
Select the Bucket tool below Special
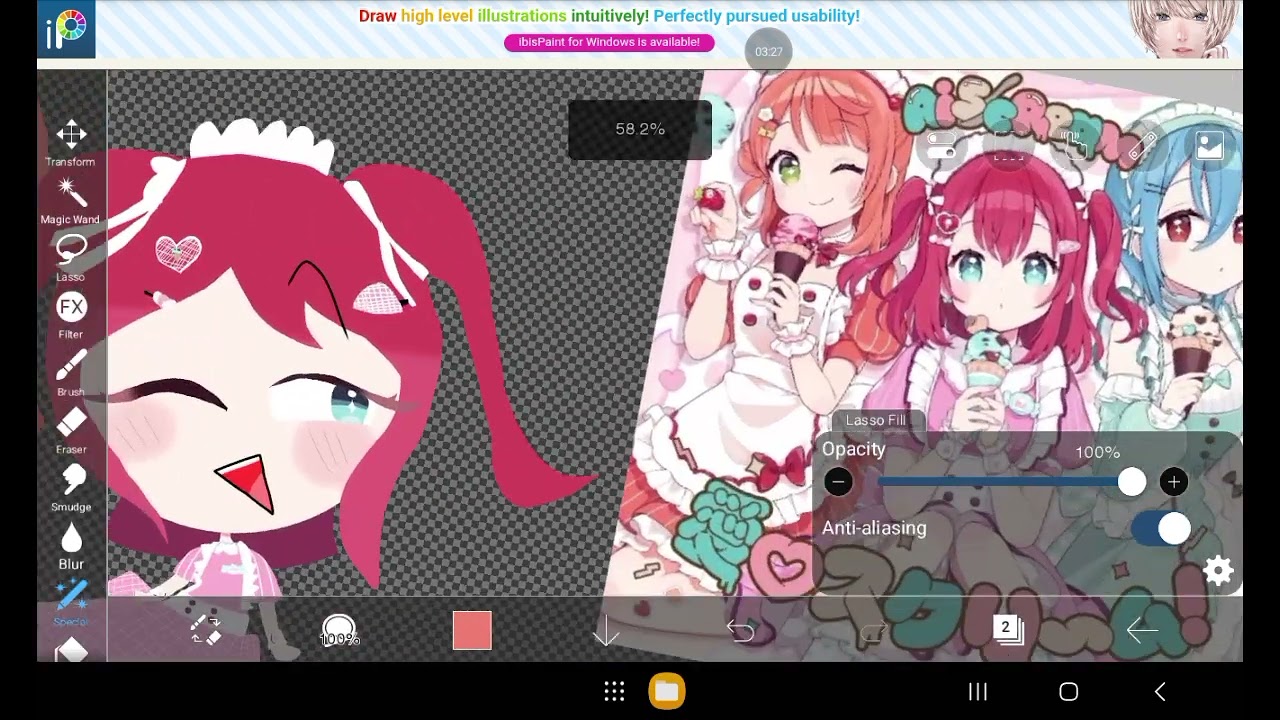coord(71,650)
